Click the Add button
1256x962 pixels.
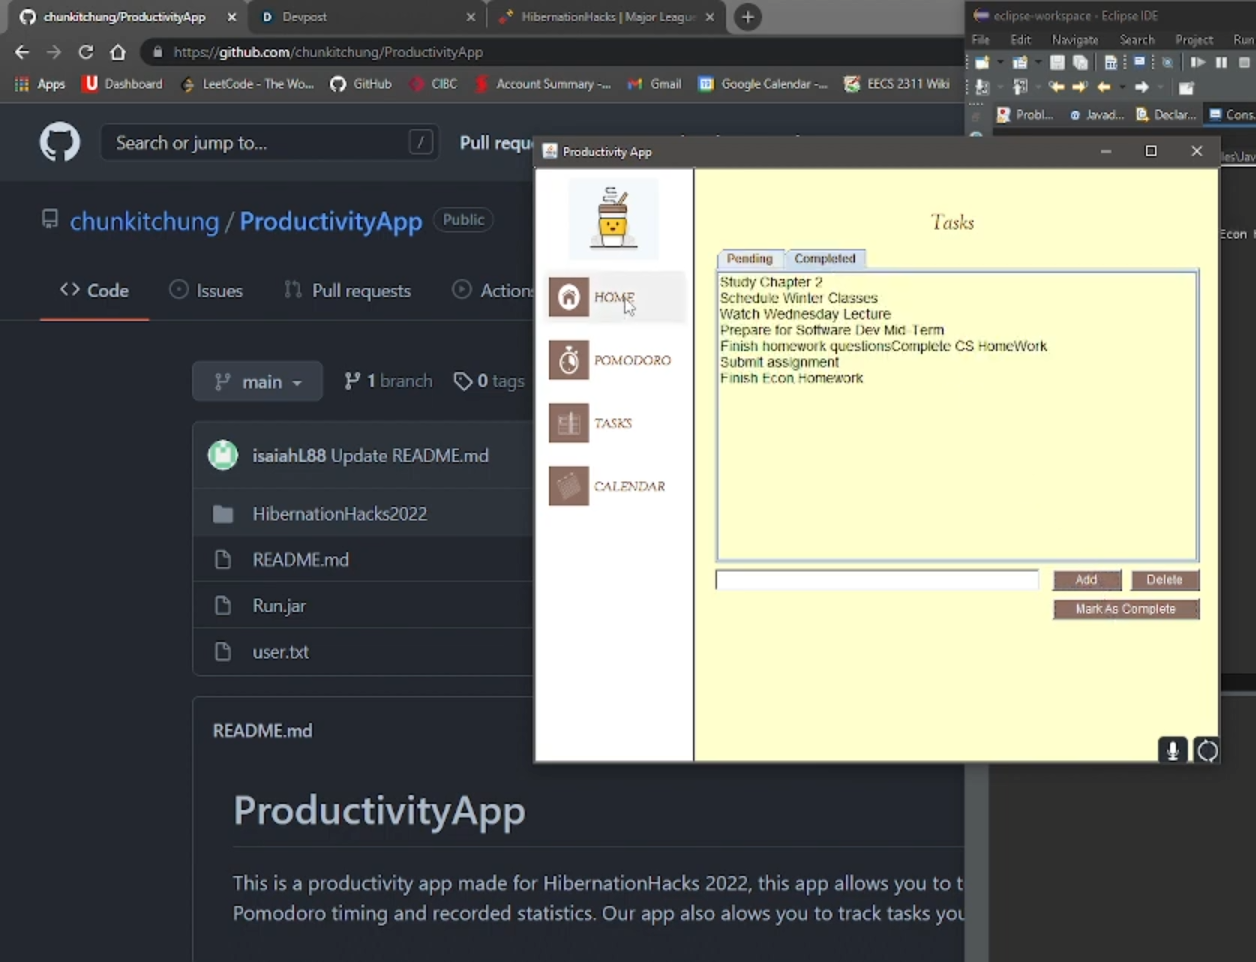(x=1086, y=579)
